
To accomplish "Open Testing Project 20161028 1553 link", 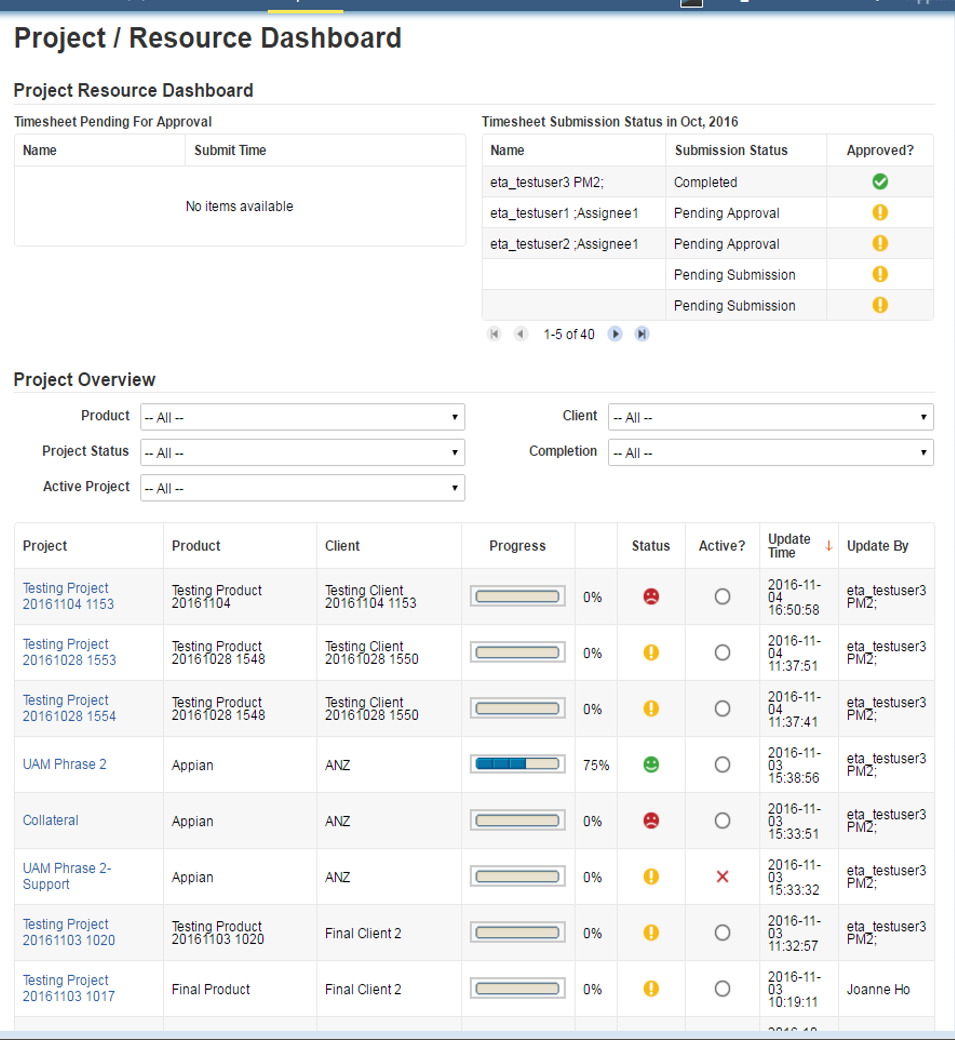I will (69, 652).
